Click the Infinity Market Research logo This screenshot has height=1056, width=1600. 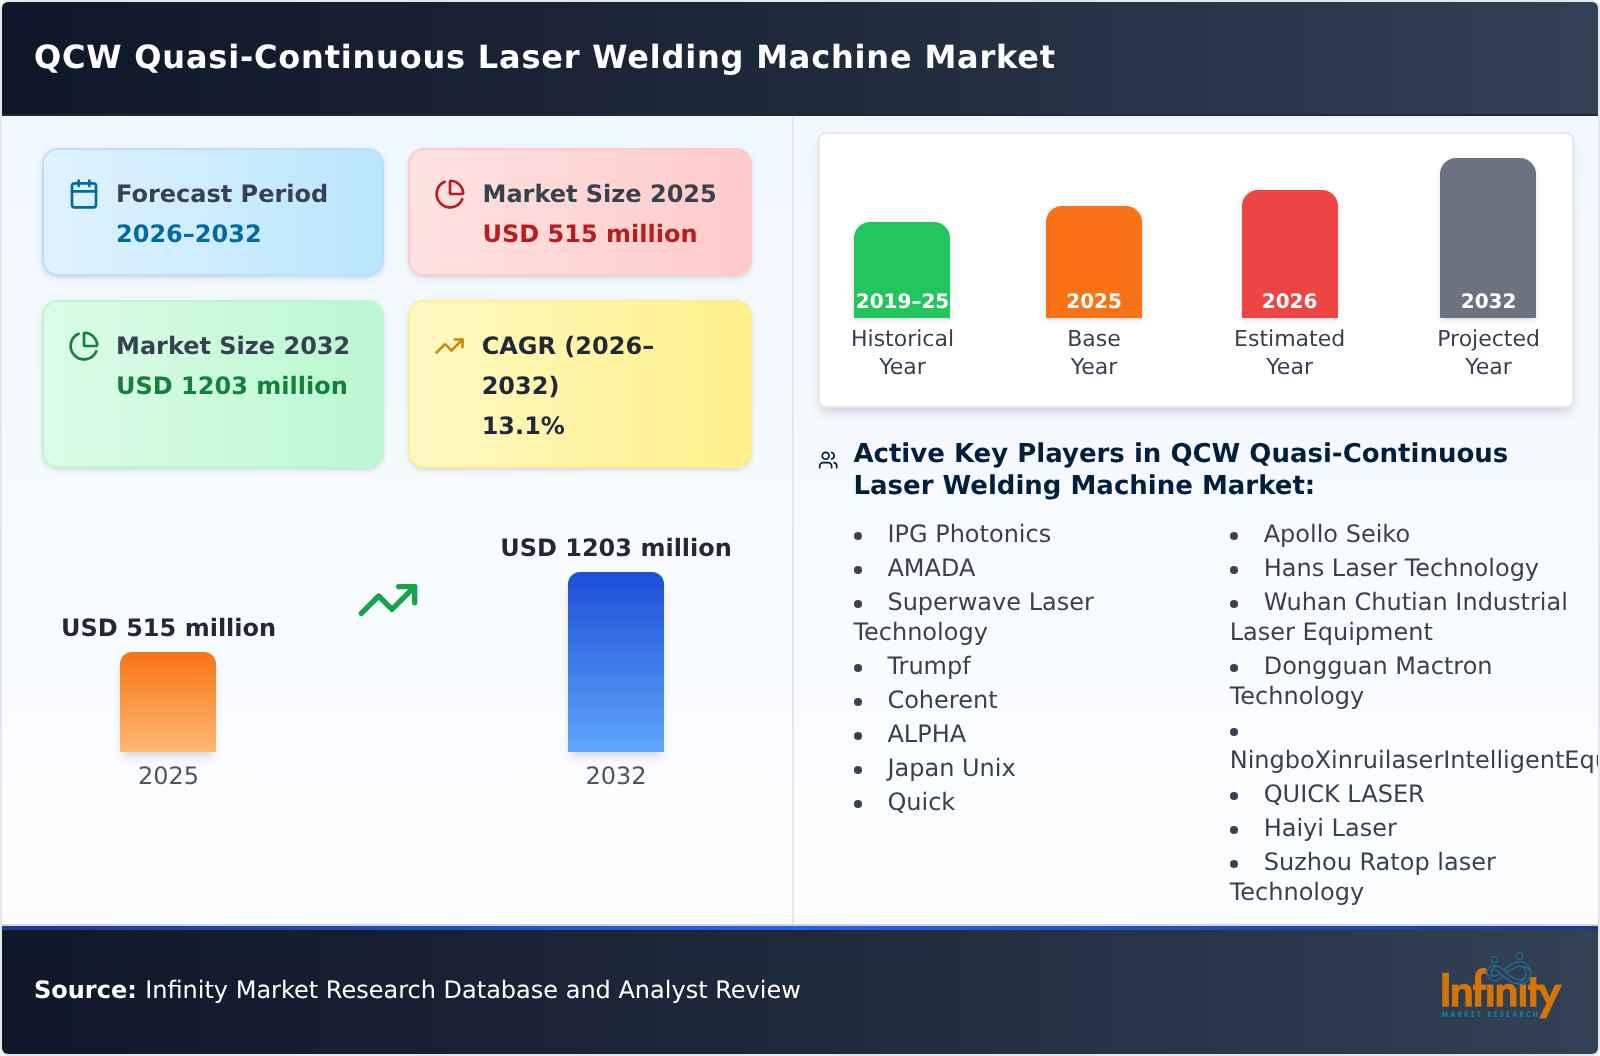(x=1500, y=987)
